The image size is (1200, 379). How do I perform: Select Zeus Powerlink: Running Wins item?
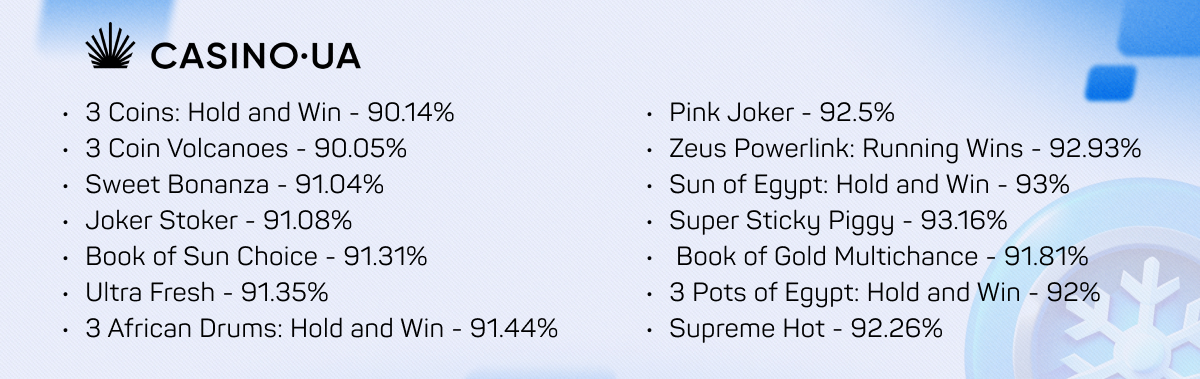[906, 149]
